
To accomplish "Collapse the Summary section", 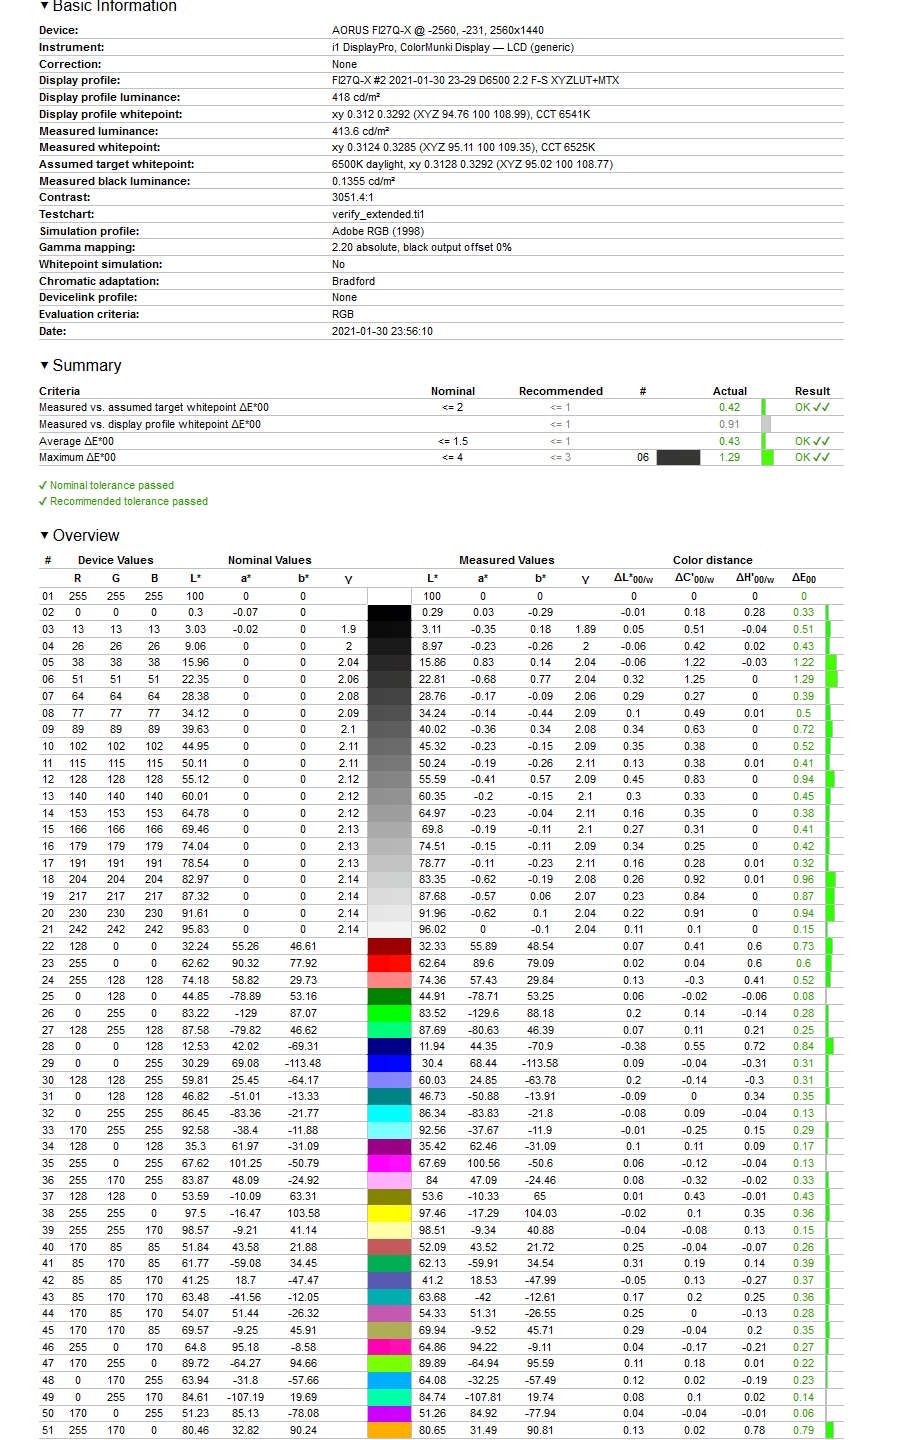I will (x=80, y=366).
